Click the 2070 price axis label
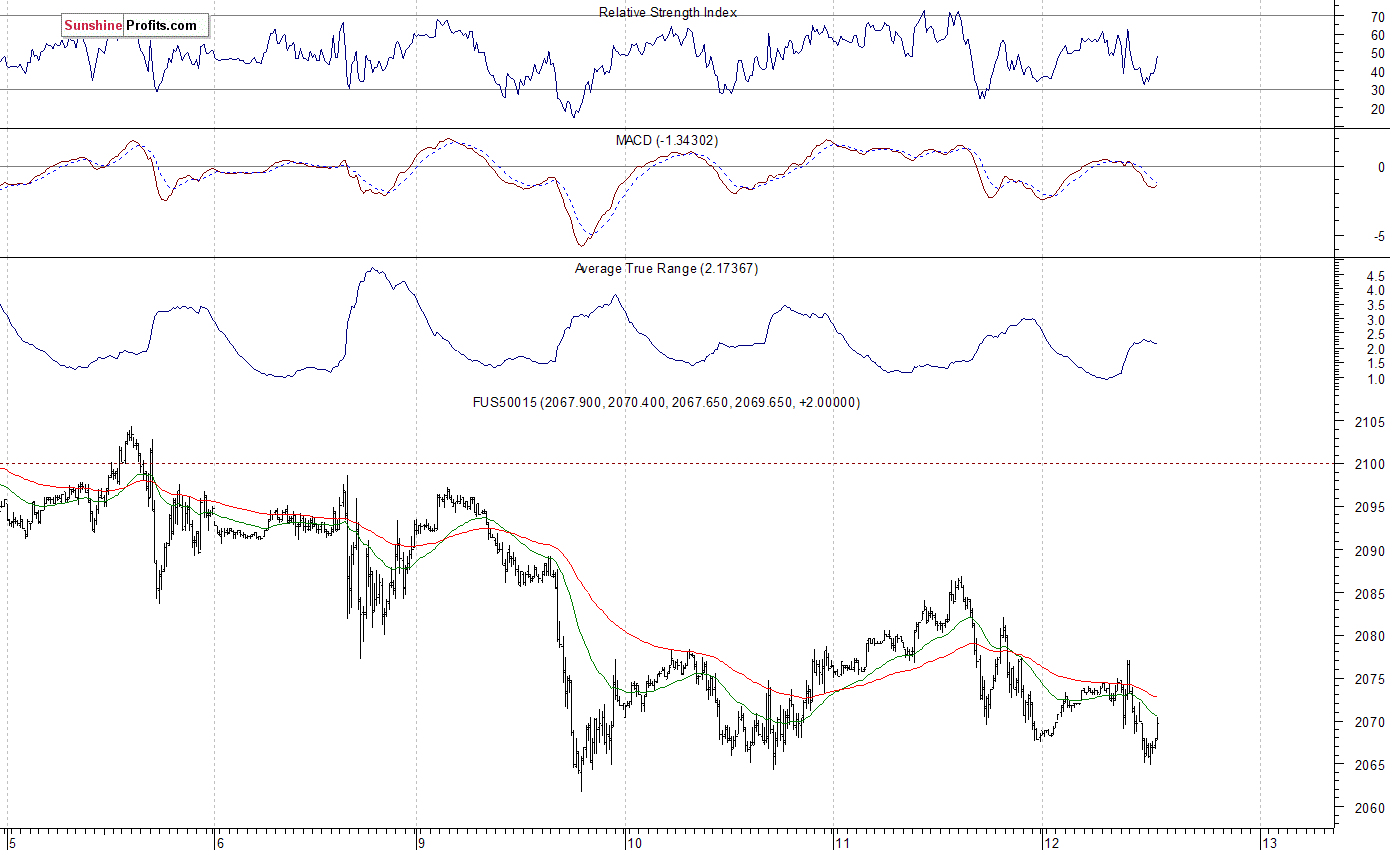The width and height of the screenshot is (1390, 850). [1371, 722]
